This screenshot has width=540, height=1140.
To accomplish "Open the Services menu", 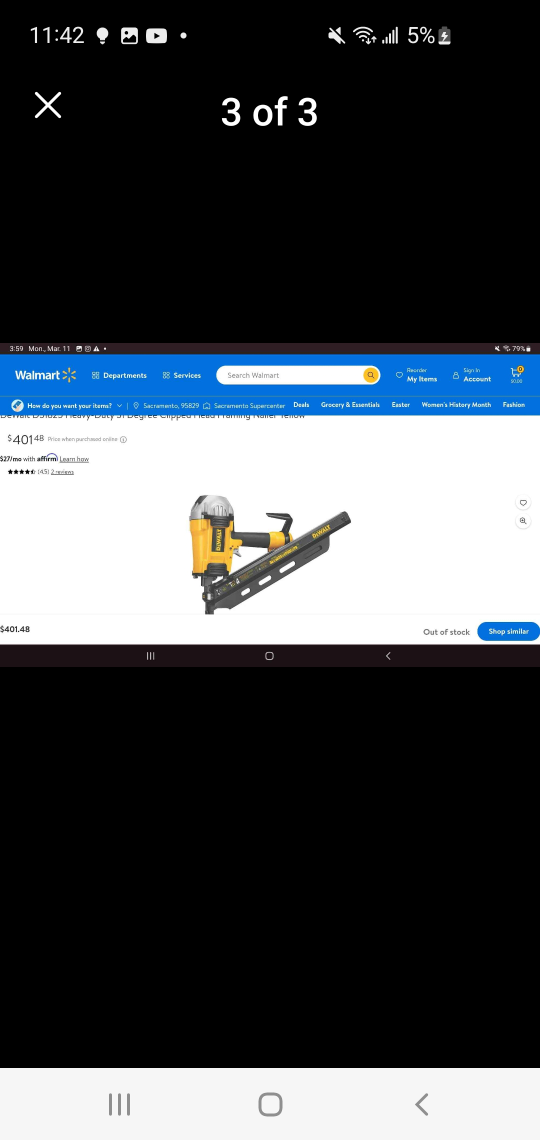I will coord(182,375).
